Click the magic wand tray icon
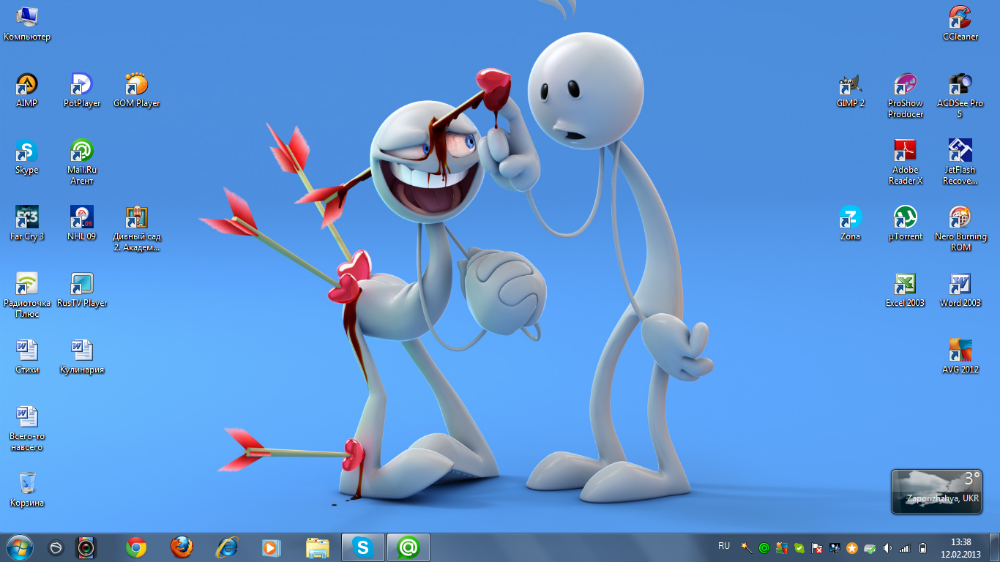 [x=746, y=548]
